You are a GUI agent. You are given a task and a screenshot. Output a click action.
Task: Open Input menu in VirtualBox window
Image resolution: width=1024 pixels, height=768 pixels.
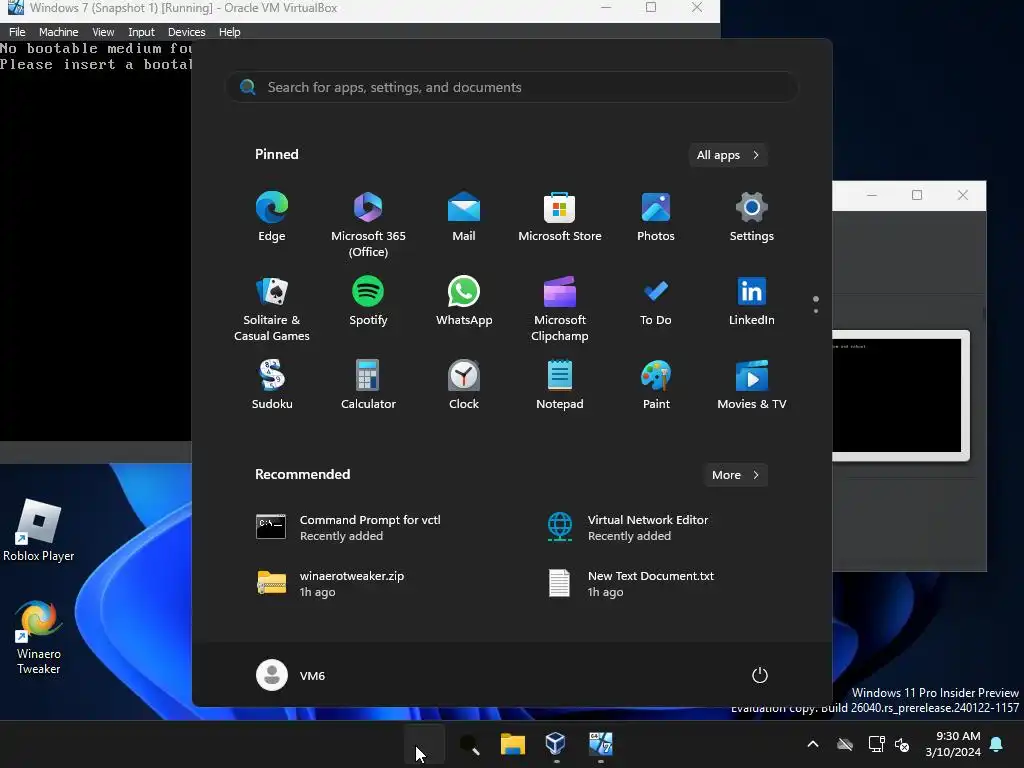point(141,32)
